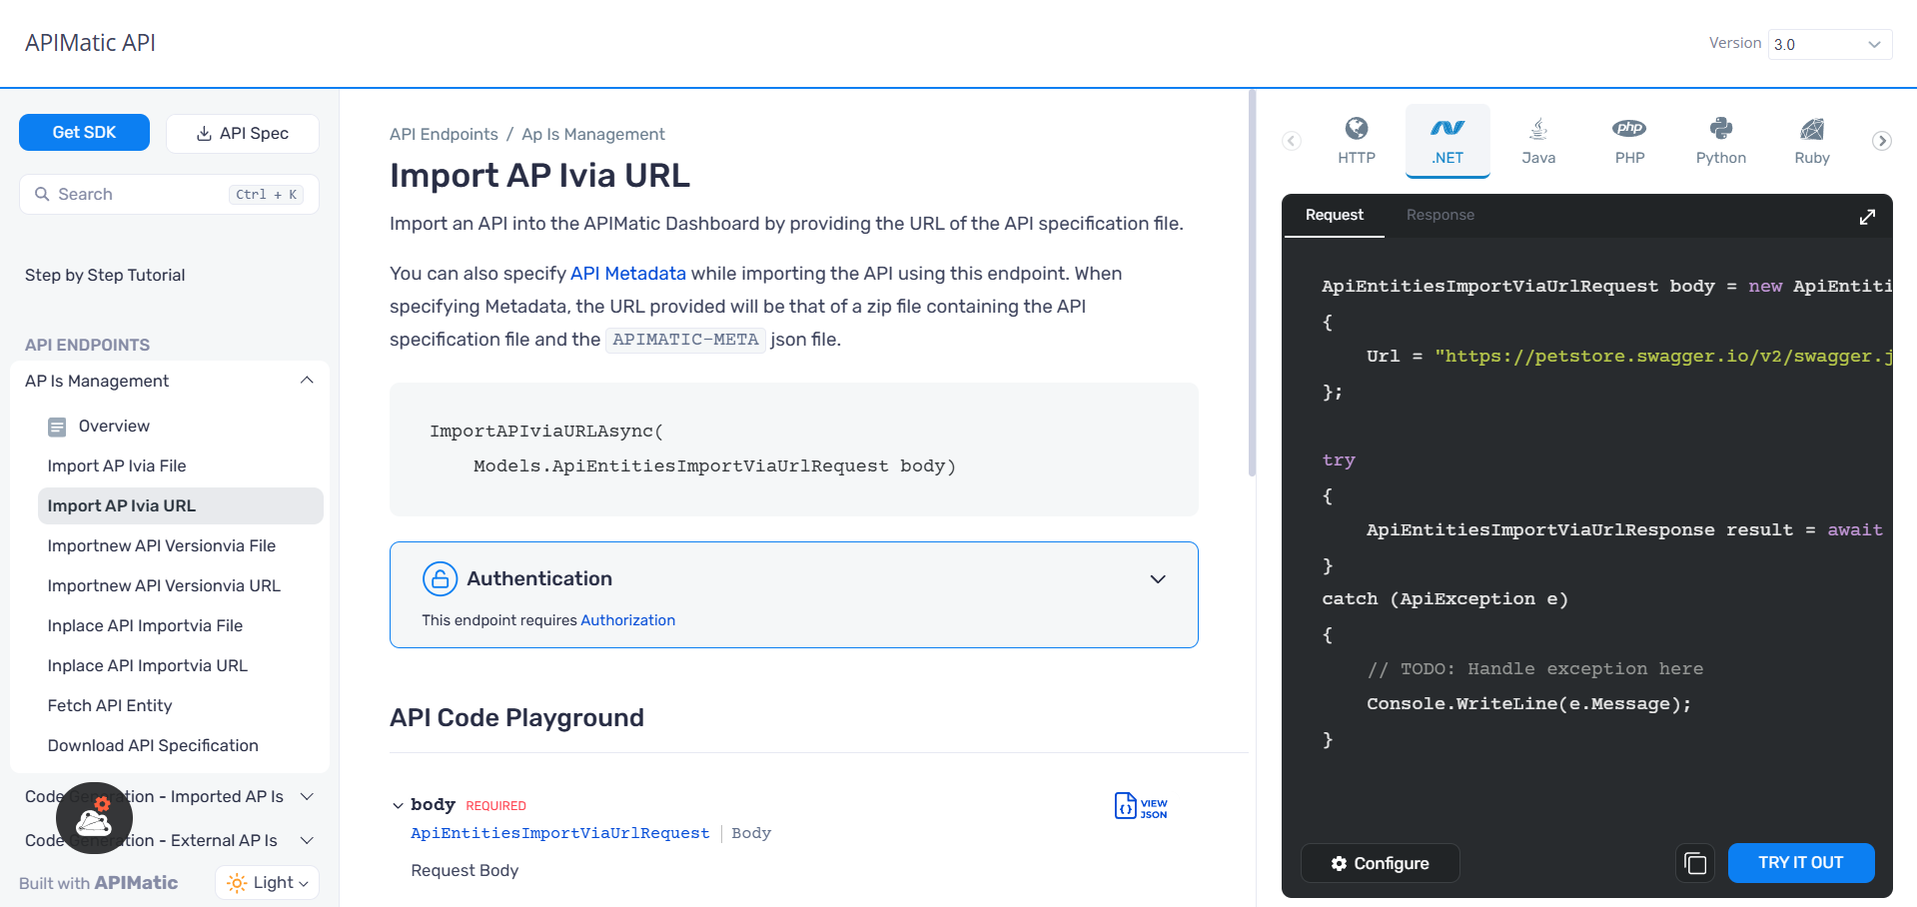Open the Overview page

(114, 426)
